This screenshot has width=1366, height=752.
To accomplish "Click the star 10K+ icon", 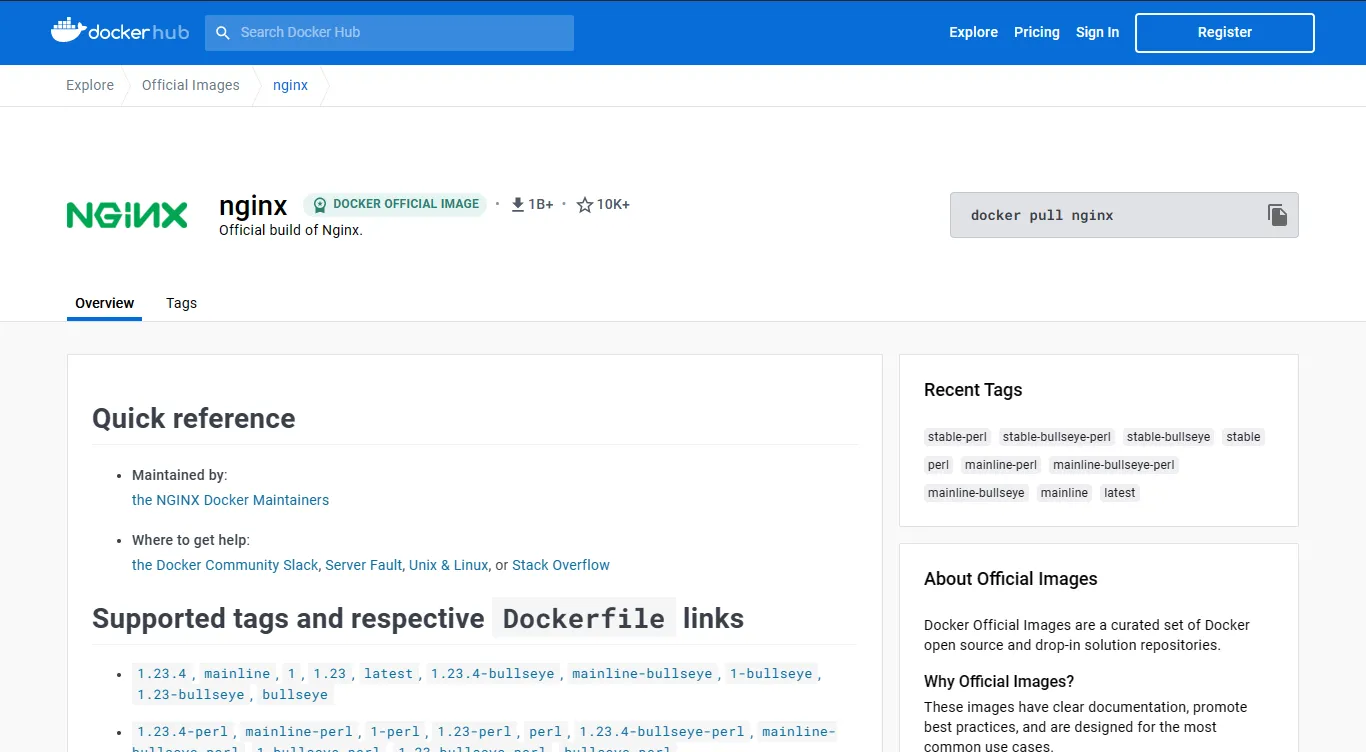I will pos(585,204).
